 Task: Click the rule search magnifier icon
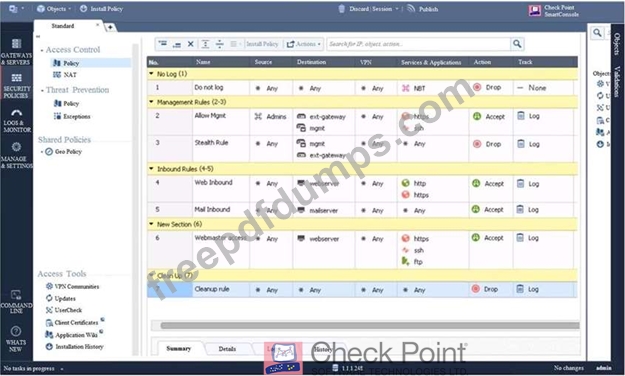pyautogui.click(x=517, y=44)
